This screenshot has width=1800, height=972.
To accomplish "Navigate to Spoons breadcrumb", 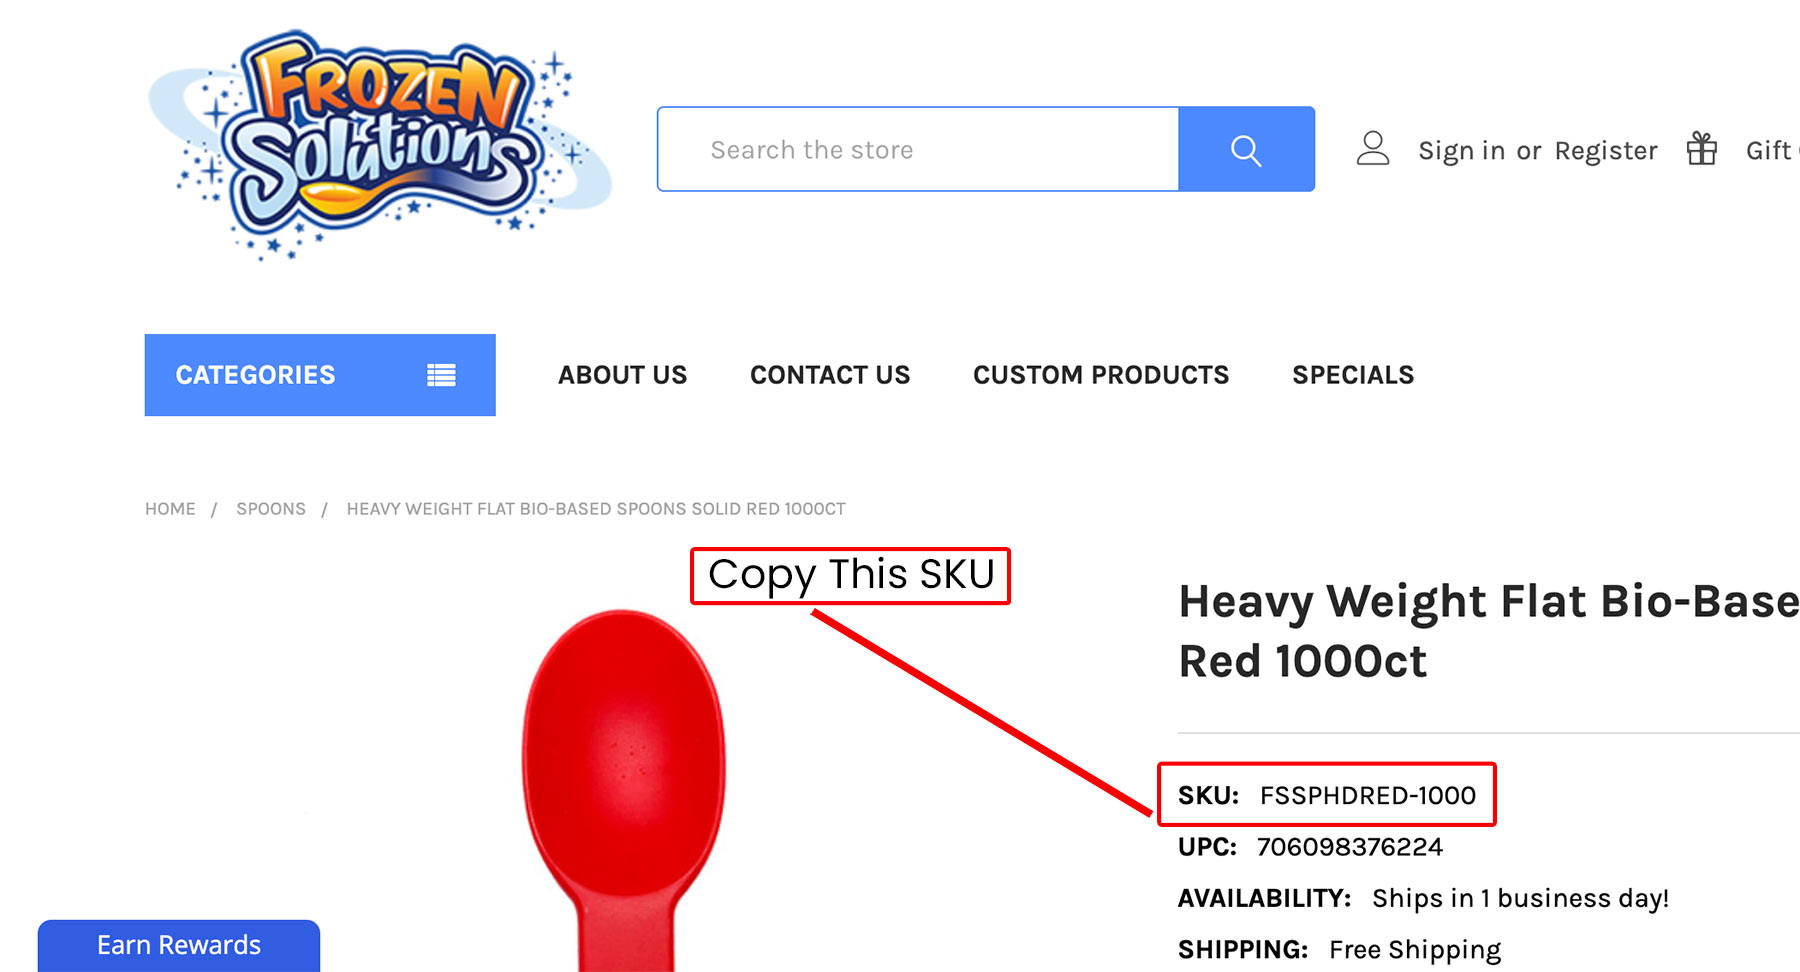I will pyautogui.click(x=271, y=509).
